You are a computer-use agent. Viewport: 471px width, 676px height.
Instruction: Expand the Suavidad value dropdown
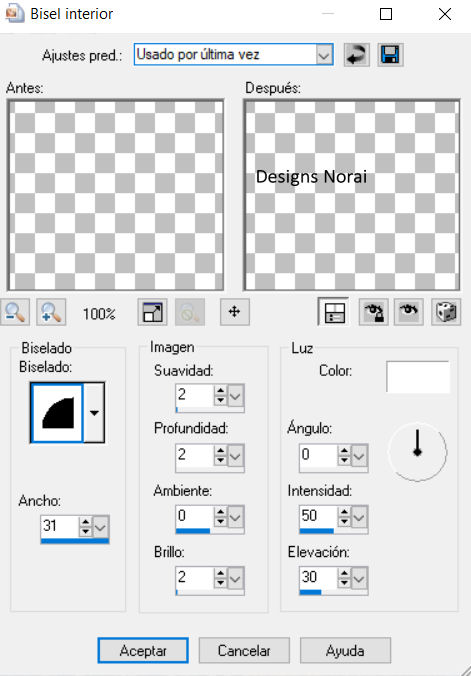point(236,395)
